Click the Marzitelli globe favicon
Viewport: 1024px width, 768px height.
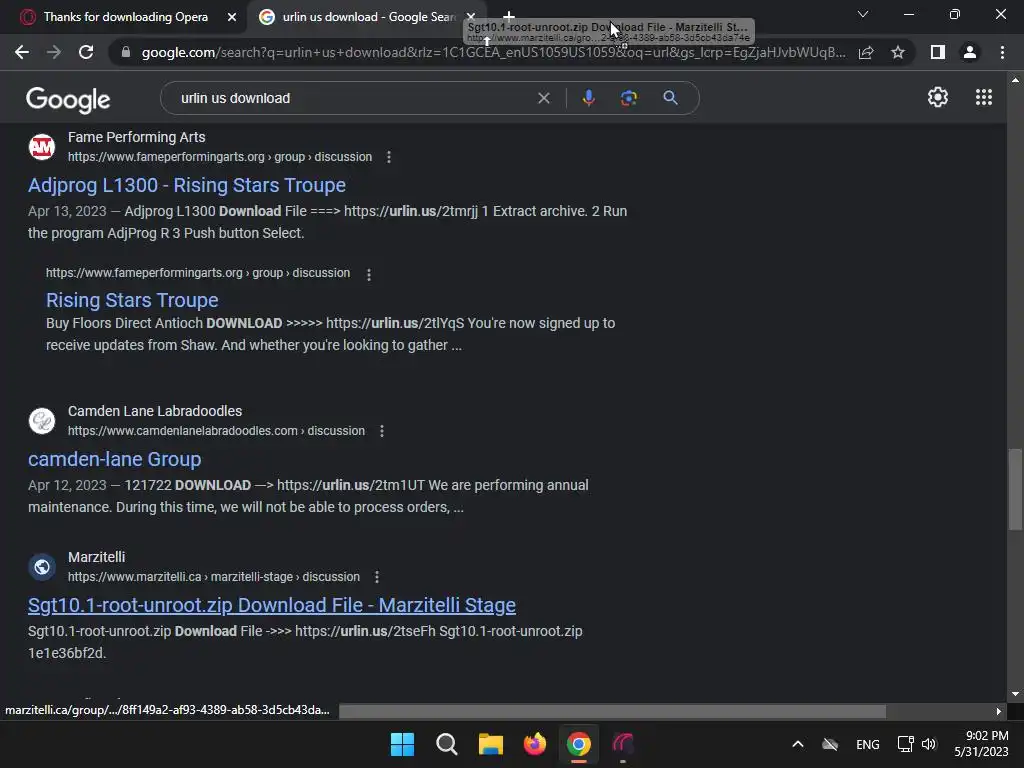tap(42, 567)
